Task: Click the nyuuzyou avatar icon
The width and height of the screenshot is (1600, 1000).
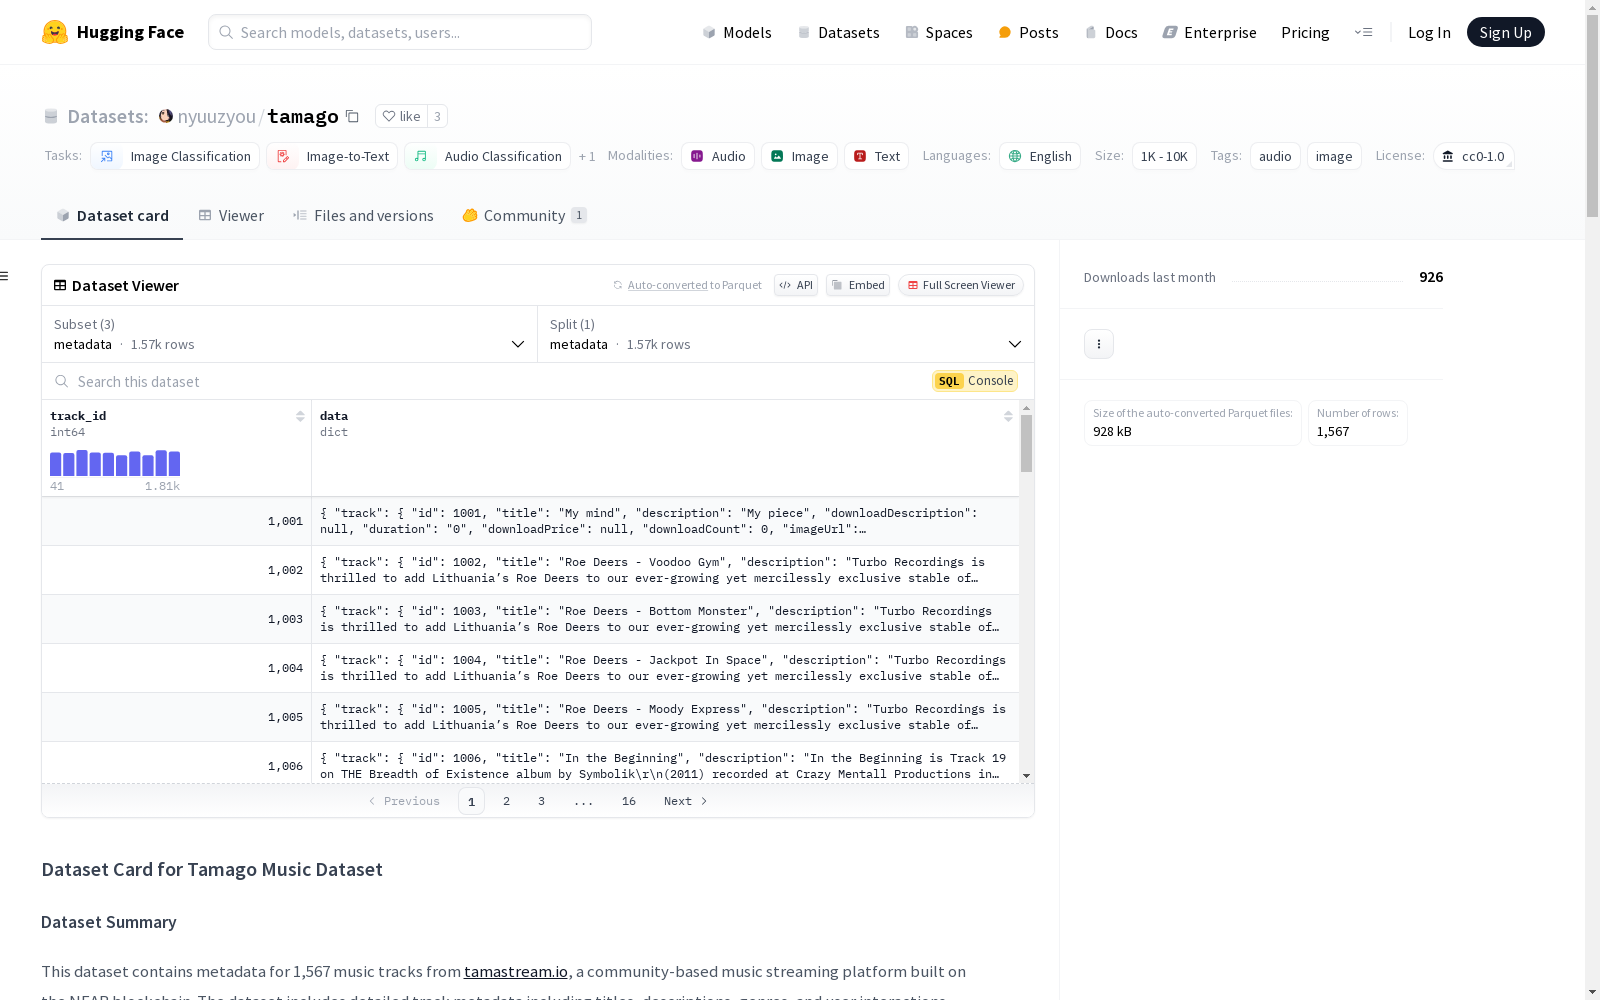Action: point(166,116)
